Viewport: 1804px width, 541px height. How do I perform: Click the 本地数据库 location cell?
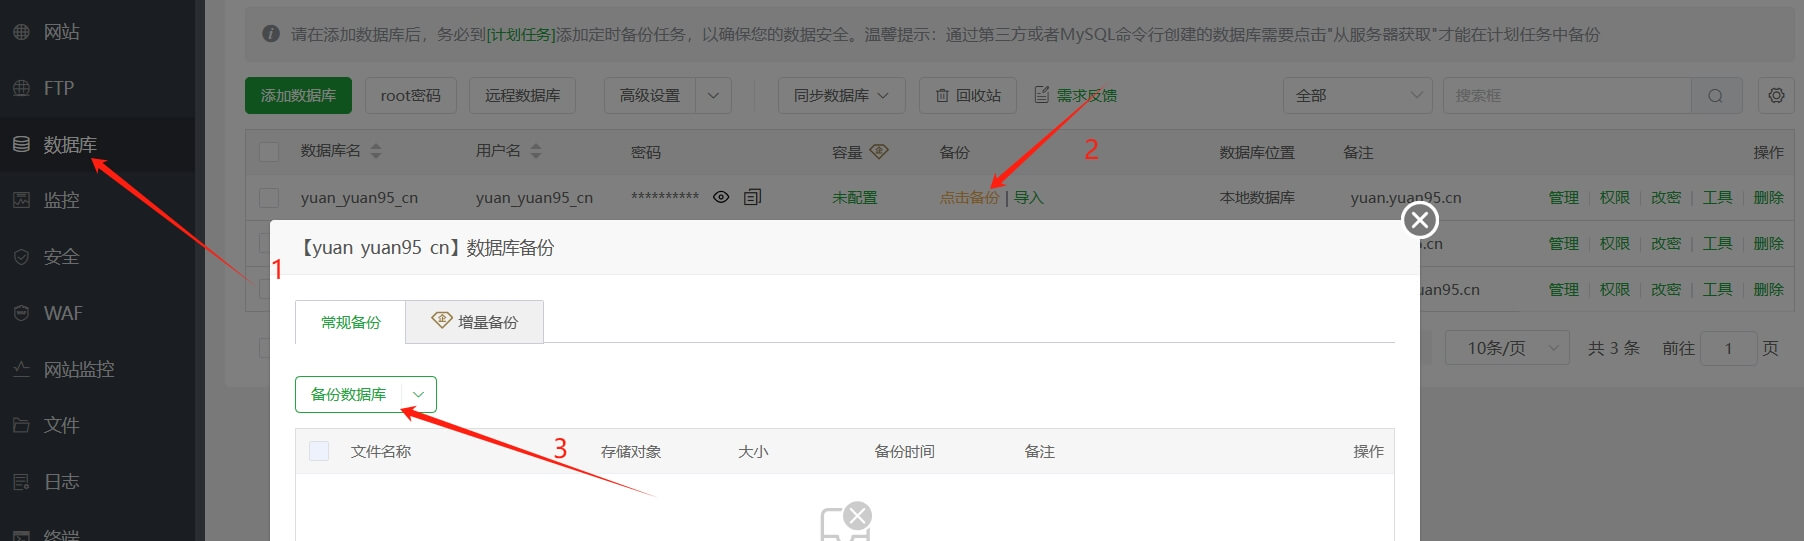pyautogui.click(x=1257, y=197)
